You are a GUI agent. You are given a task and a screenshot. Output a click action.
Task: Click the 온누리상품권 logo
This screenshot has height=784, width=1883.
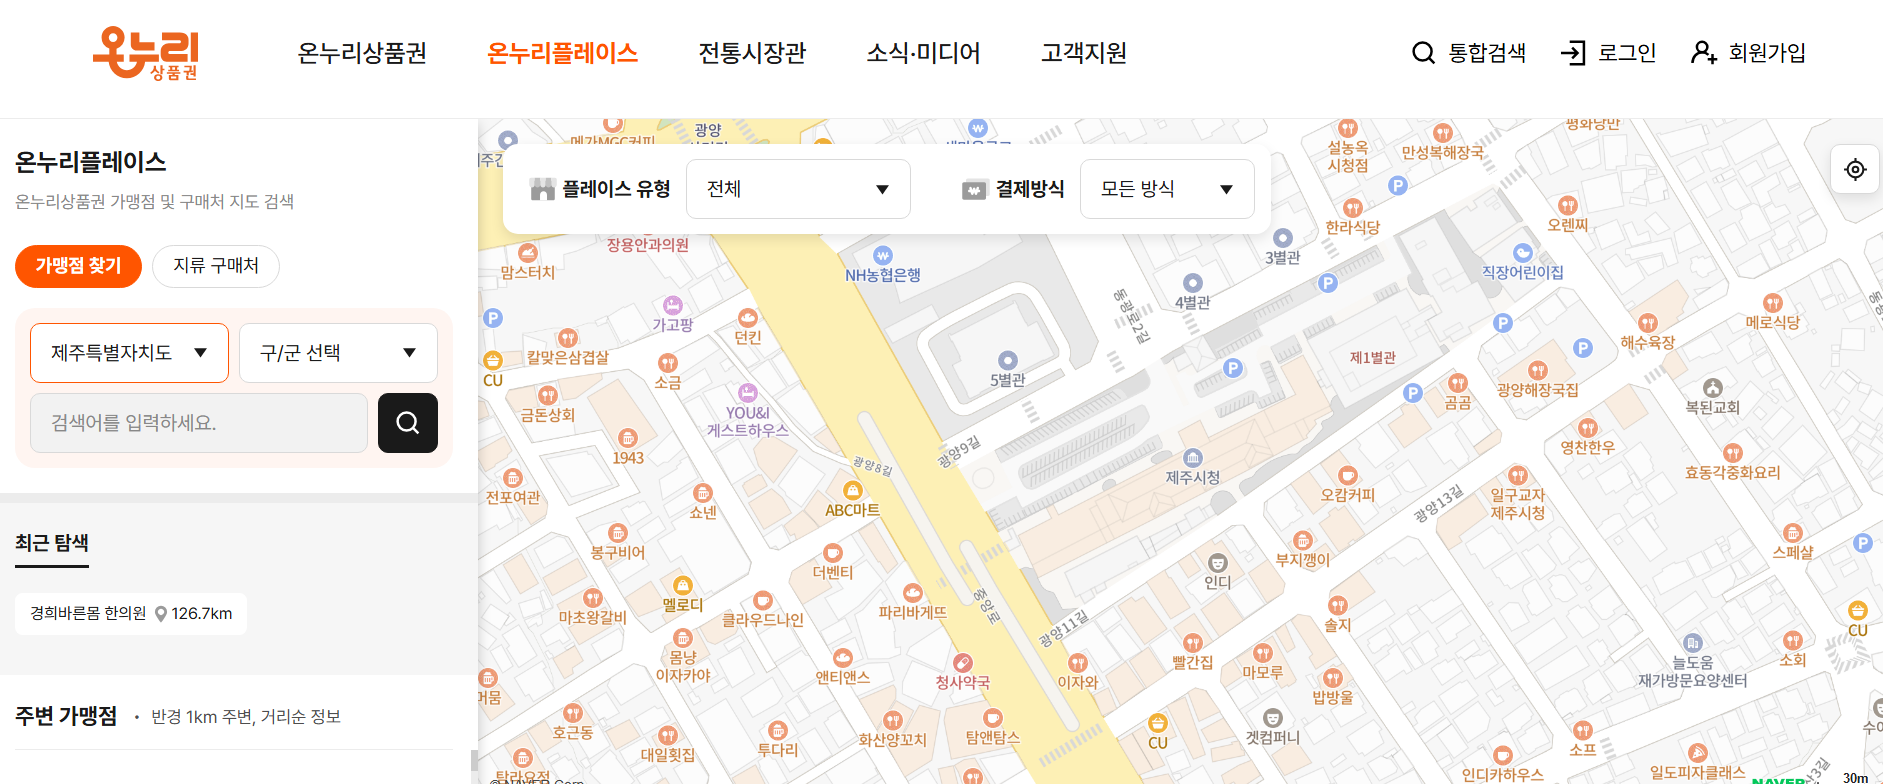point(146,53)
